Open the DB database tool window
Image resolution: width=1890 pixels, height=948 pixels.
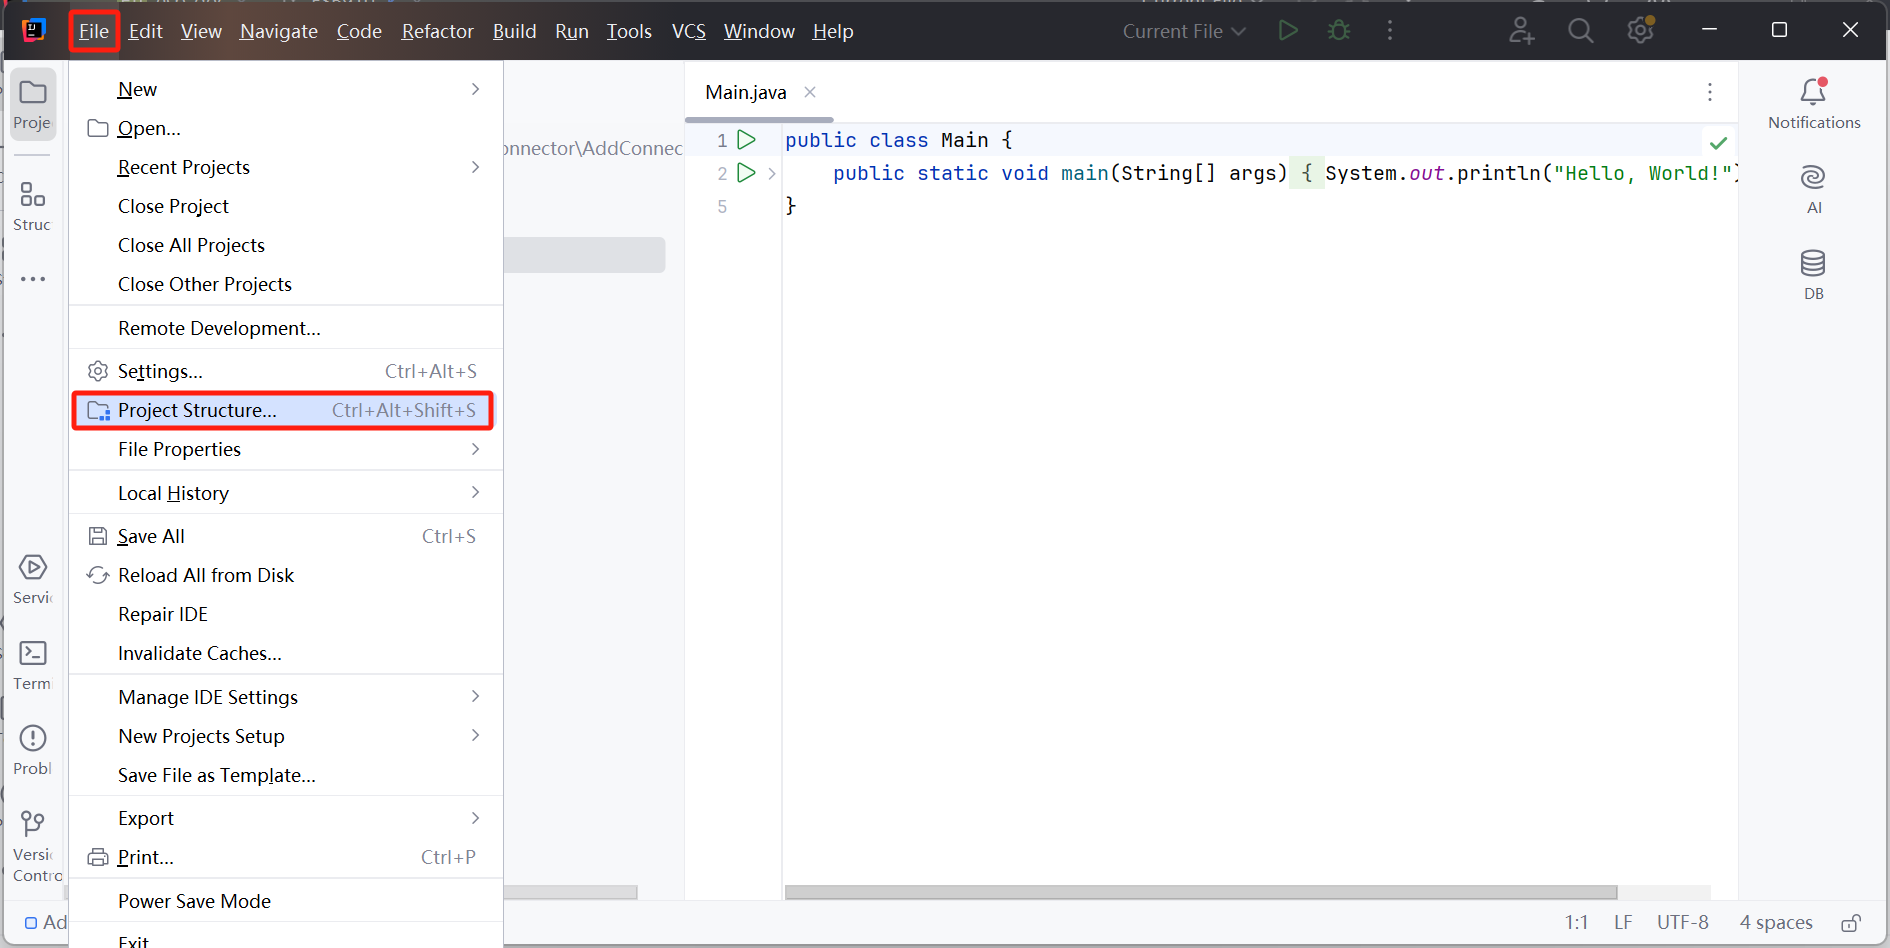(1813, 264)
